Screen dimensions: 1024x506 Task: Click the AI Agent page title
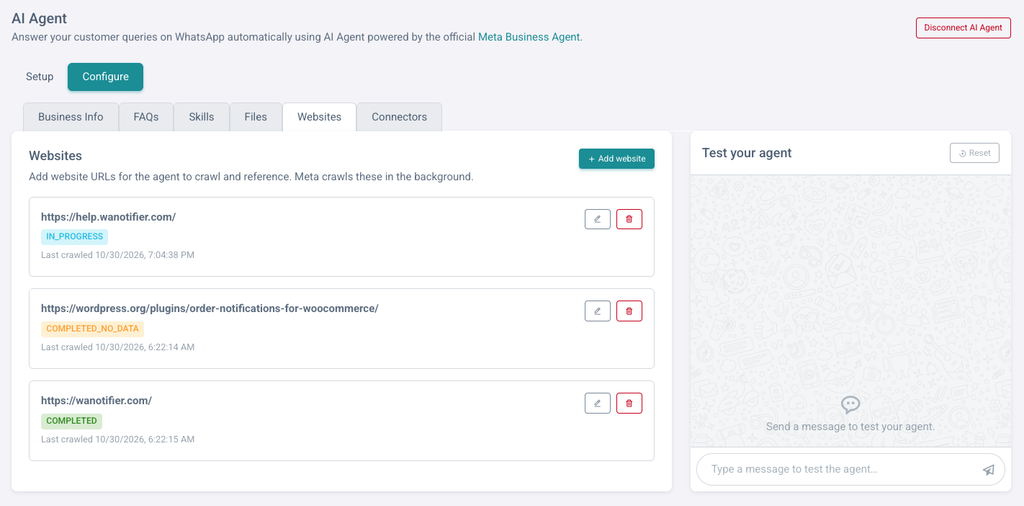(x=39, y=18)
